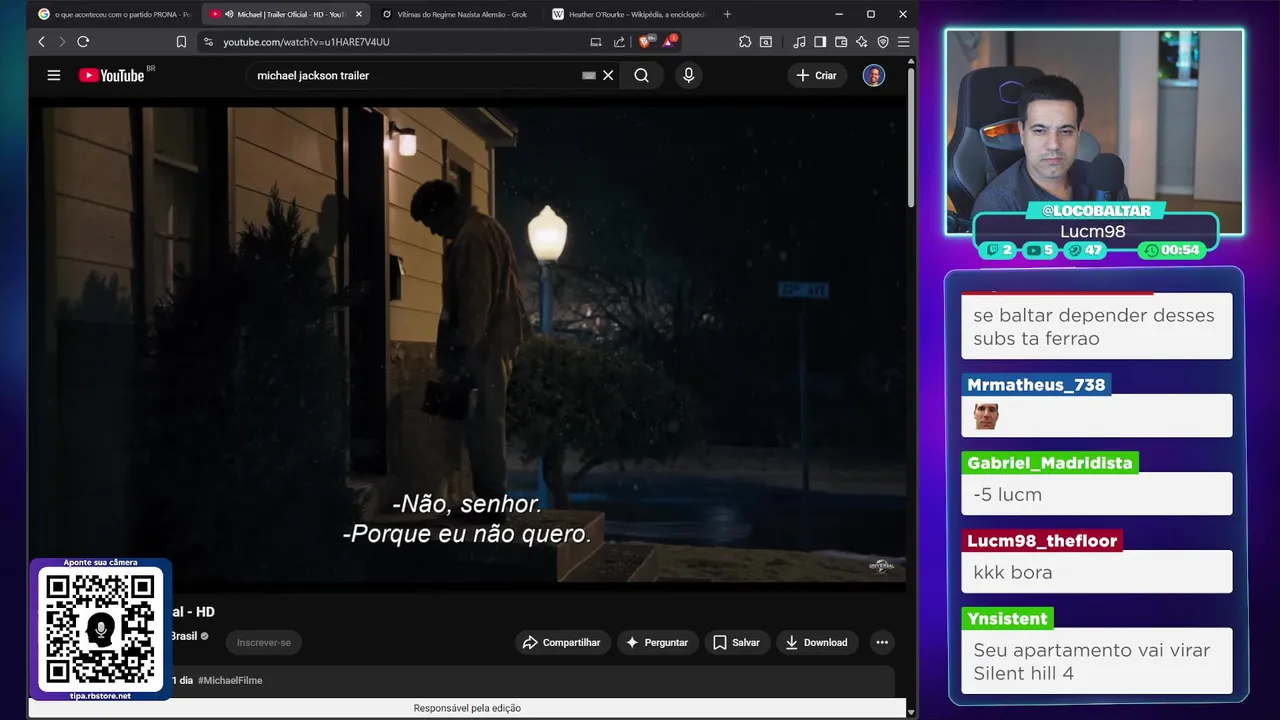Click the Gabriel_Madridista chat username
This screenshot has height=720, width=1280.
(1050, 463)
